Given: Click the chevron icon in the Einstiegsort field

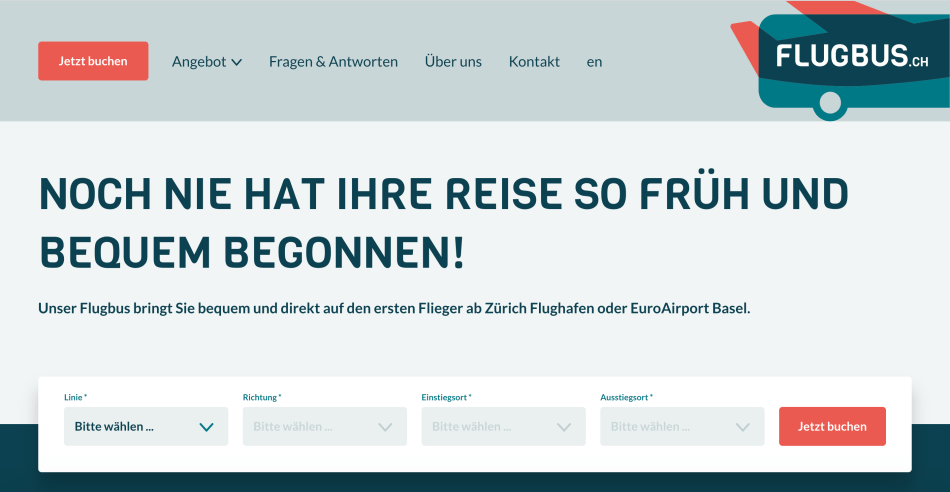Looking at the screenshot, I should coord(564,427).
